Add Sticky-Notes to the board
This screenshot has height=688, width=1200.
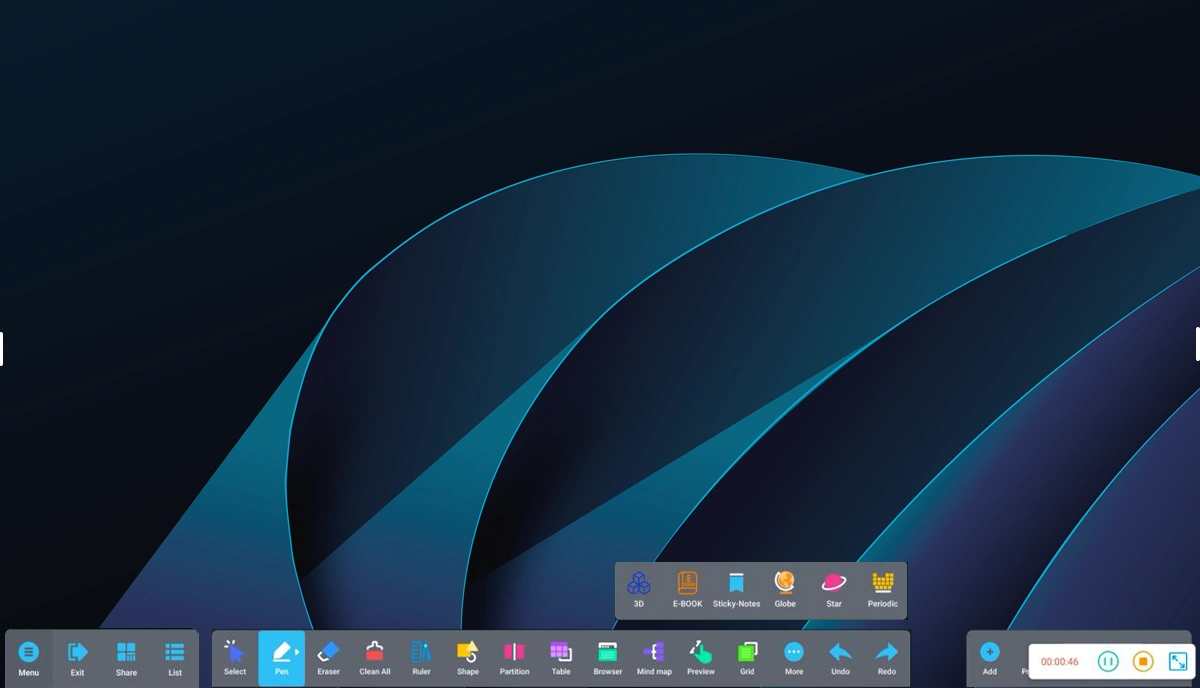coord(736,589)
